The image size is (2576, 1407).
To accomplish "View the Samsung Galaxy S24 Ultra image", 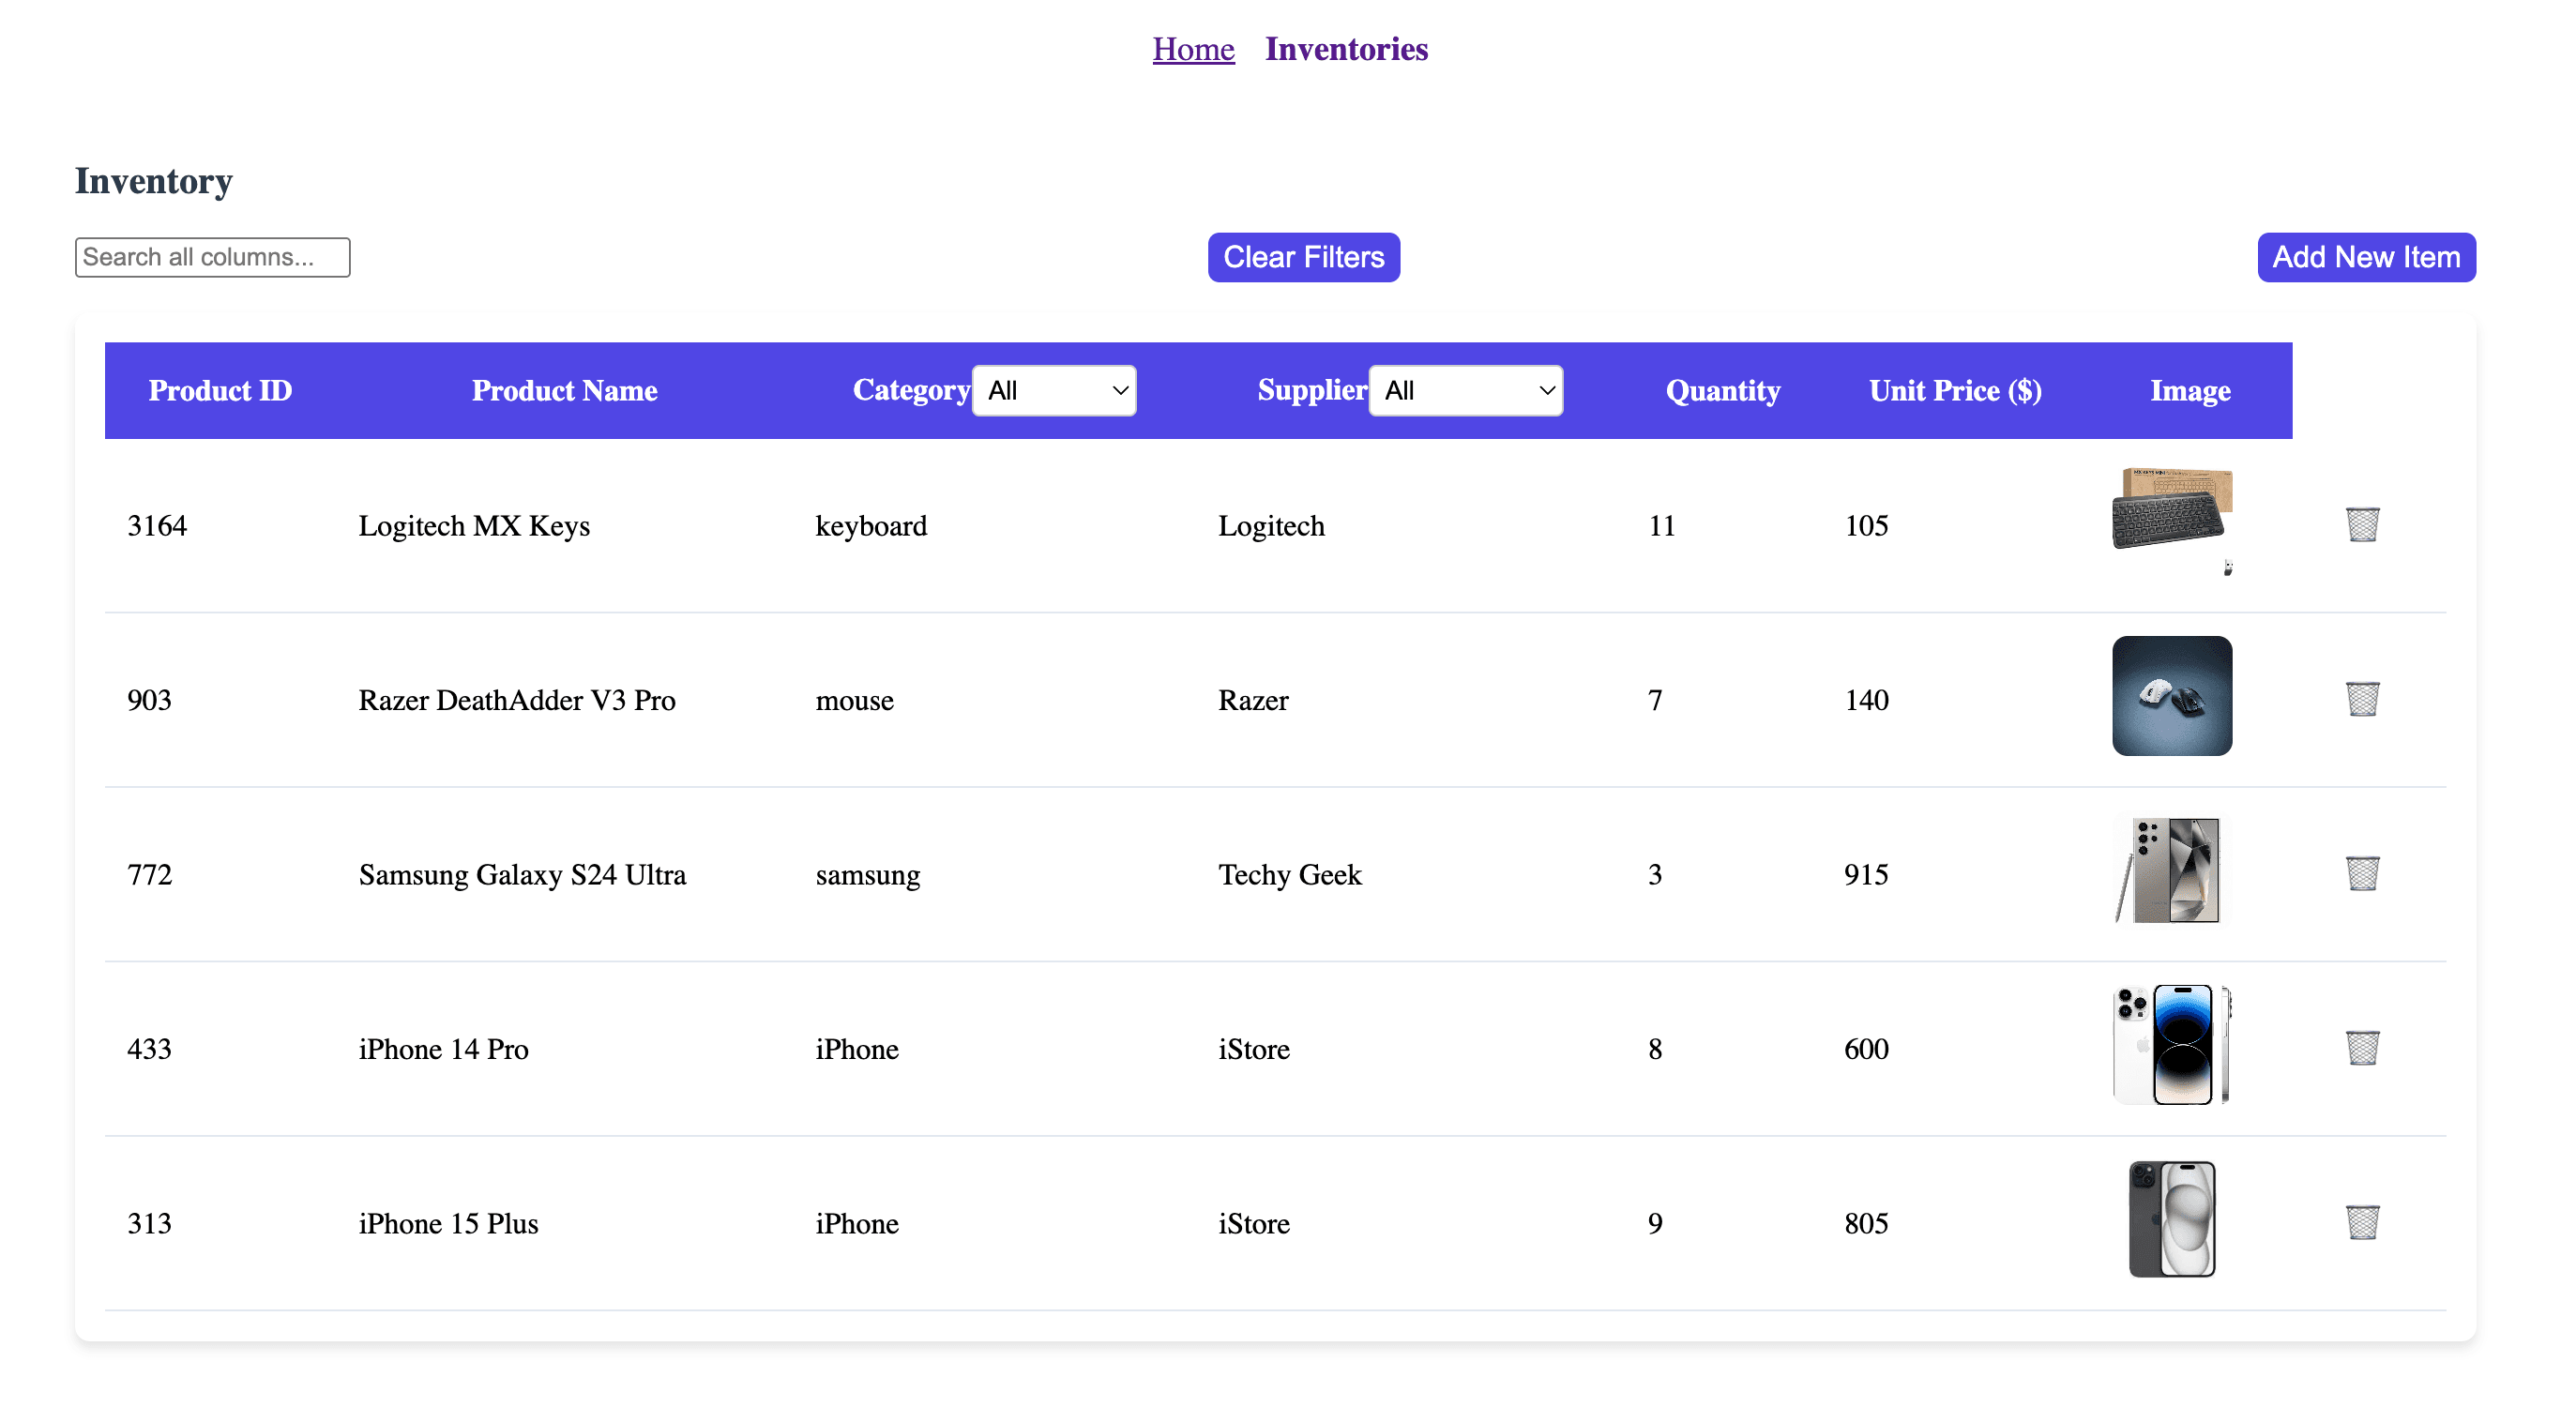I will point(2172,870).
